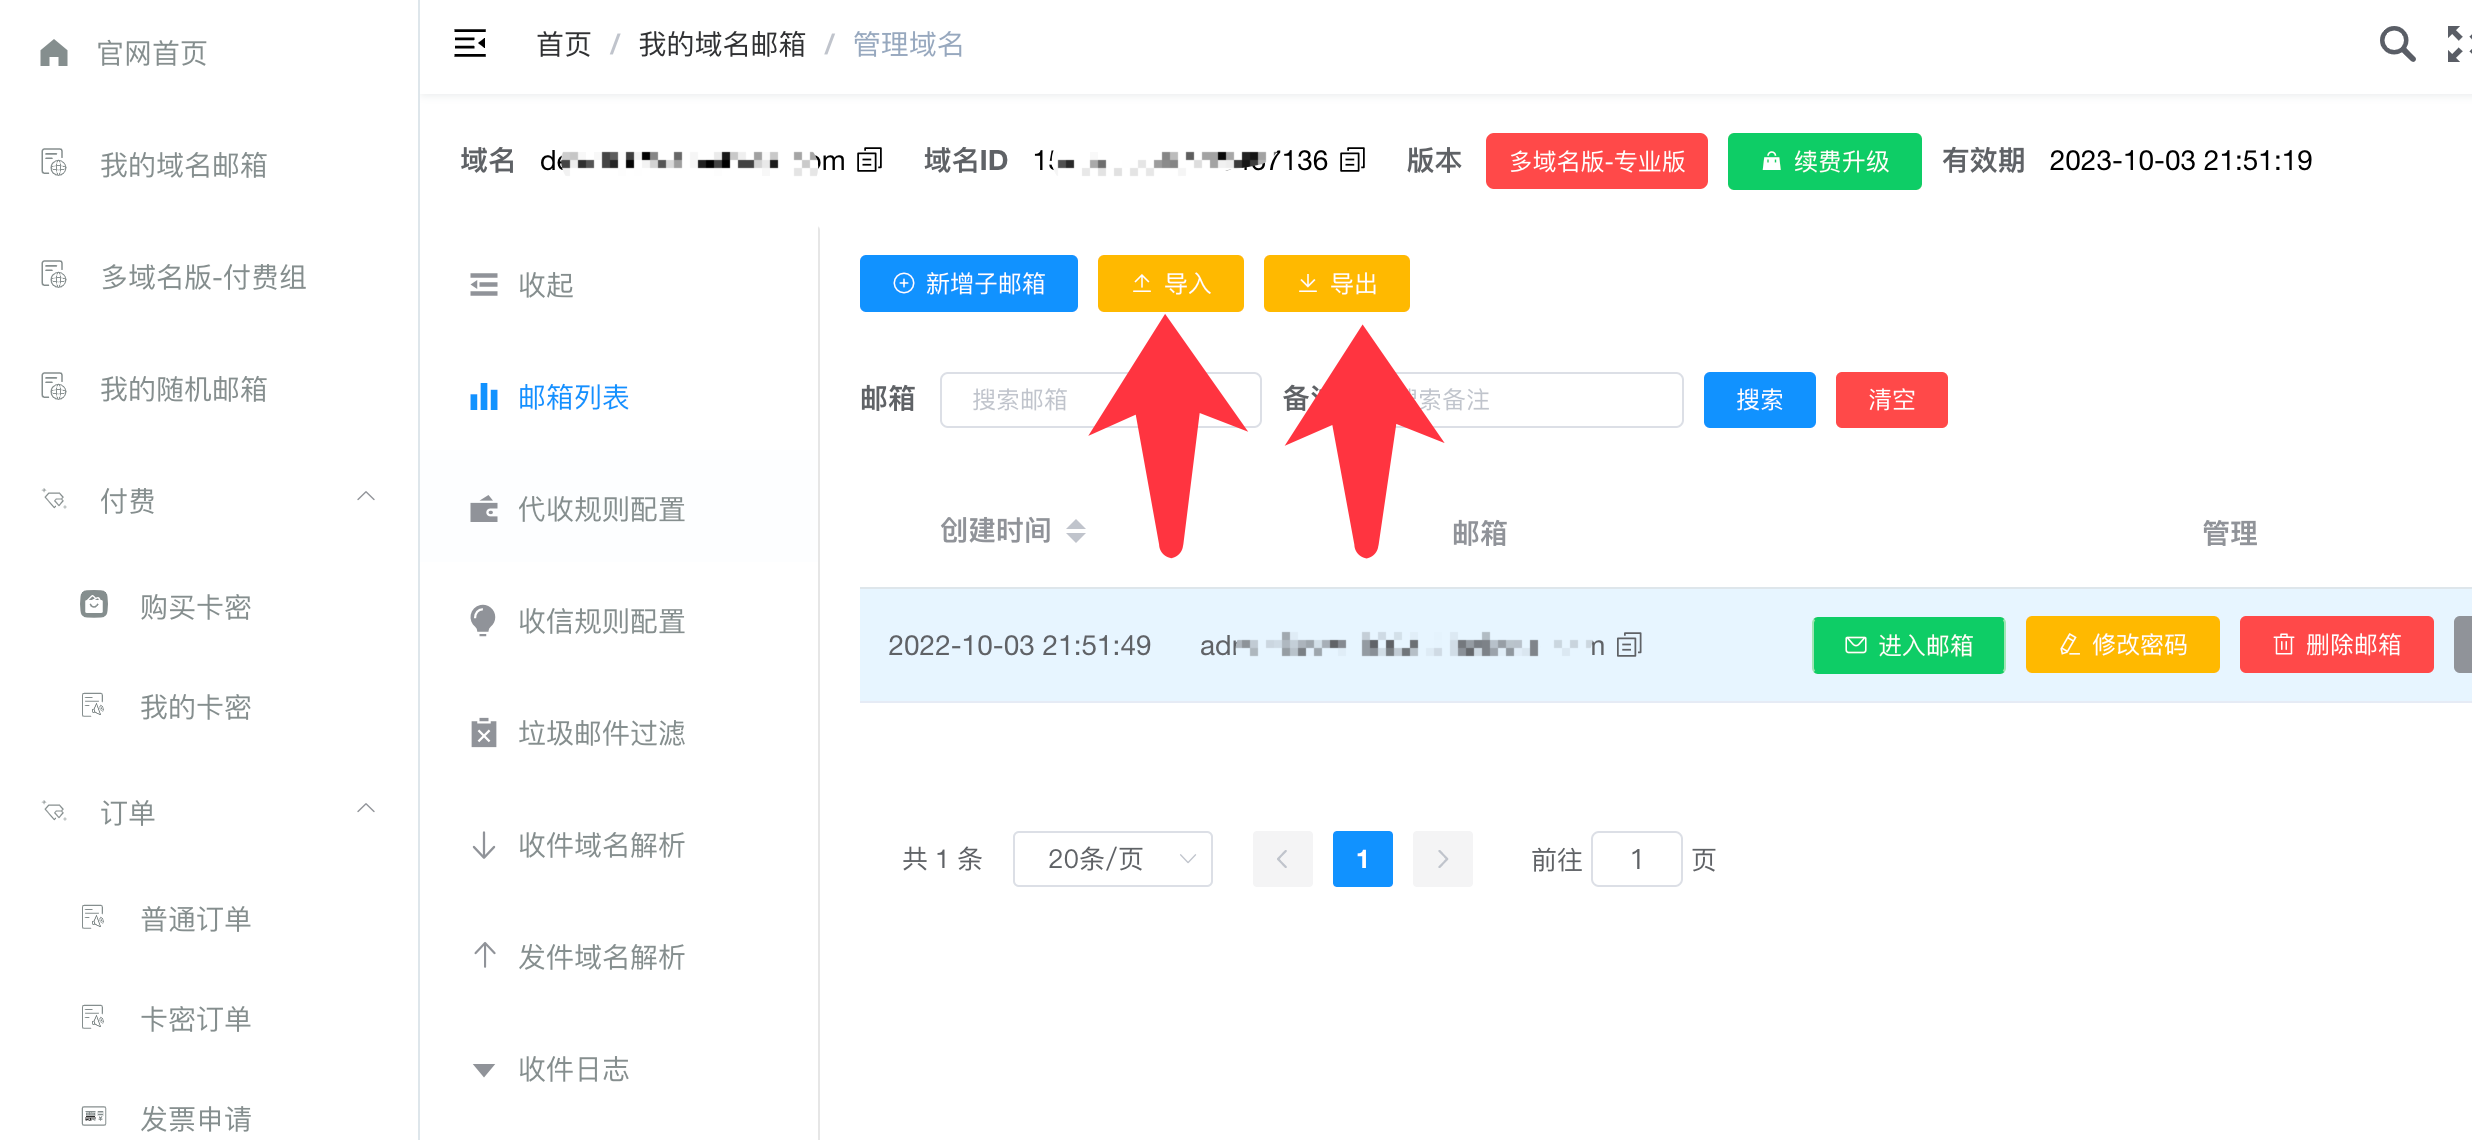
Task: Select 代收规则配置 in the domain menu
Action: pos(602,509)
